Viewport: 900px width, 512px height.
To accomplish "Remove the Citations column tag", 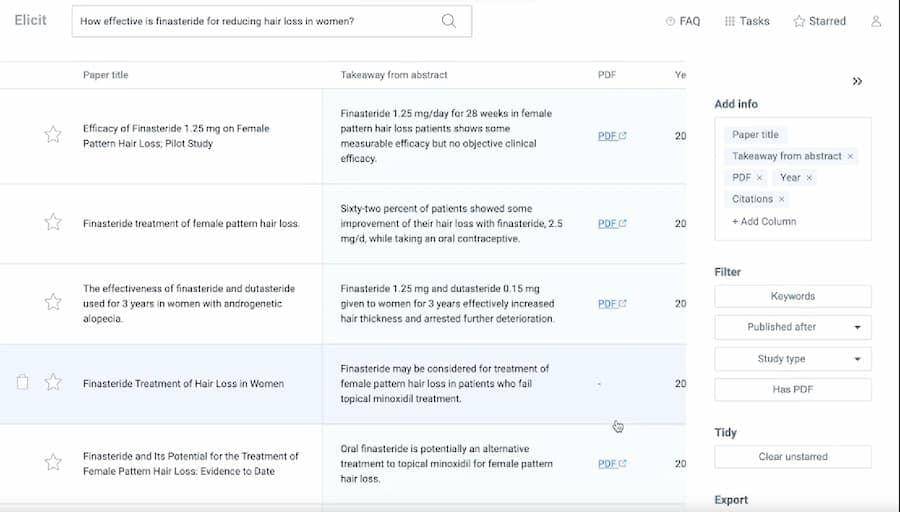I will 781,199.
